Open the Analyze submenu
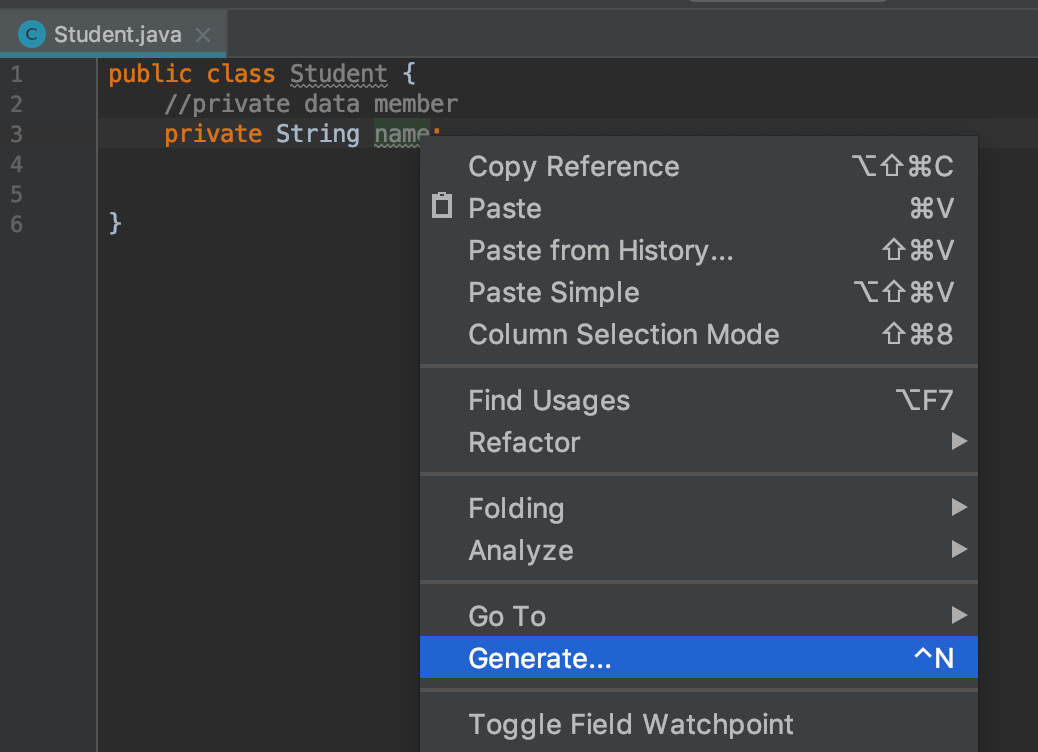Screen dimensions: 1038x752 tap(520, 550)
